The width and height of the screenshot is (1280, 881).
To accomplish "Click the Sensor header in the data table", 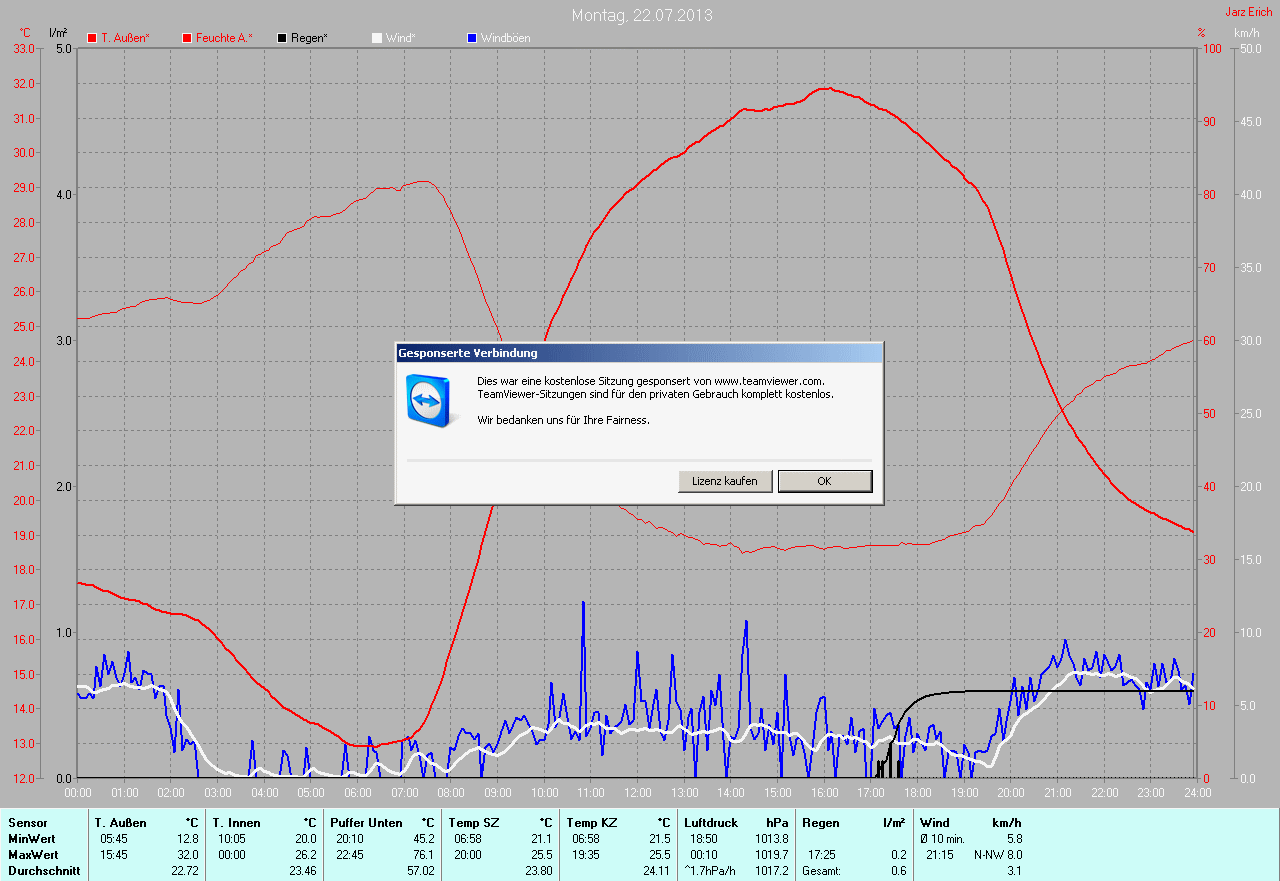I will (27, 823).
